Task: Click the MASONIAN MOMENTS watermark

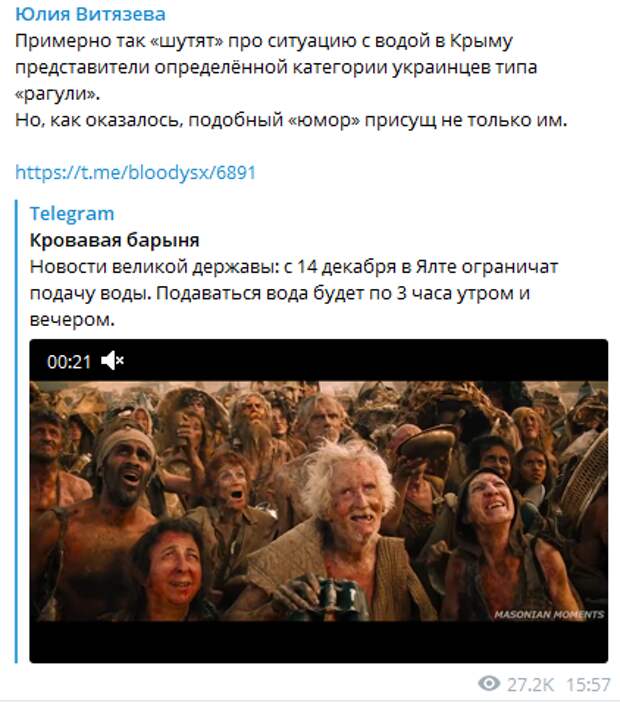Action: tap(549, 614)
